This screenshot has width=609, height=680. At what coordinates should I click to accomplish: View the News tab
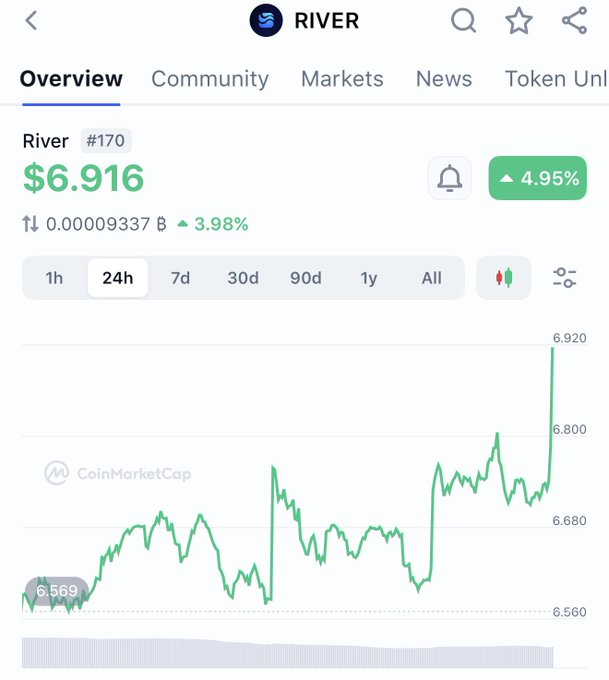pyautogui.click(x=444, y=79)
